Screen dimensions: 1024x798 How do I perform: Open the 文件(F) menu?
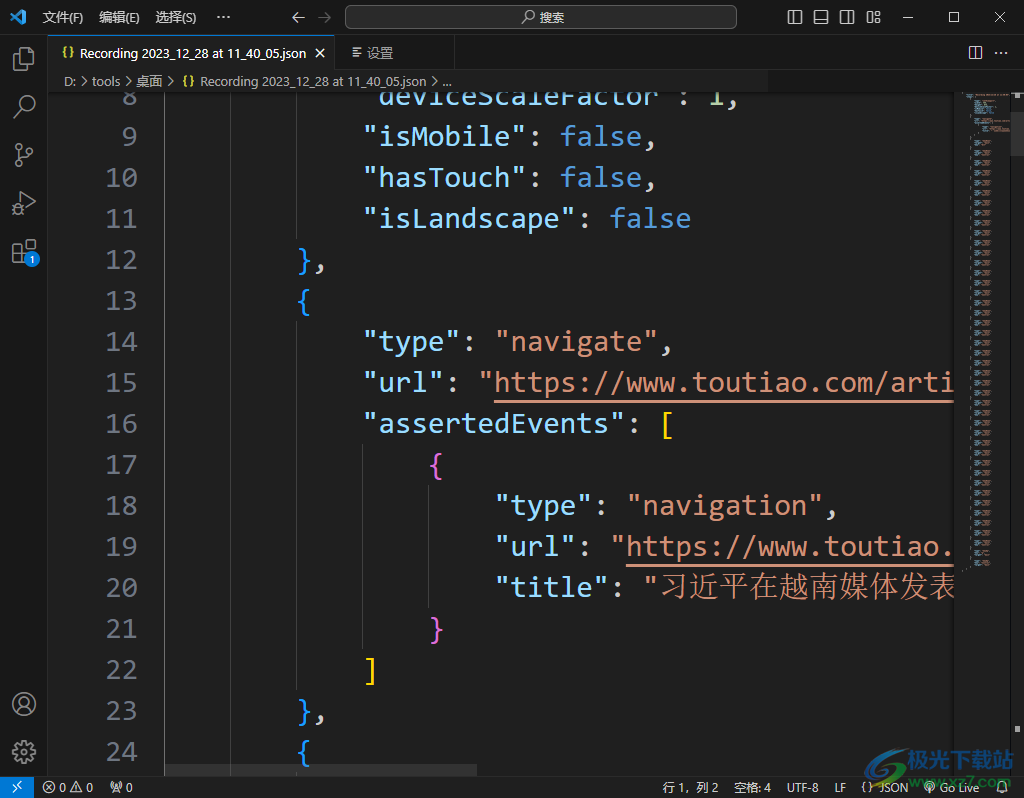[x=63, y=18]
